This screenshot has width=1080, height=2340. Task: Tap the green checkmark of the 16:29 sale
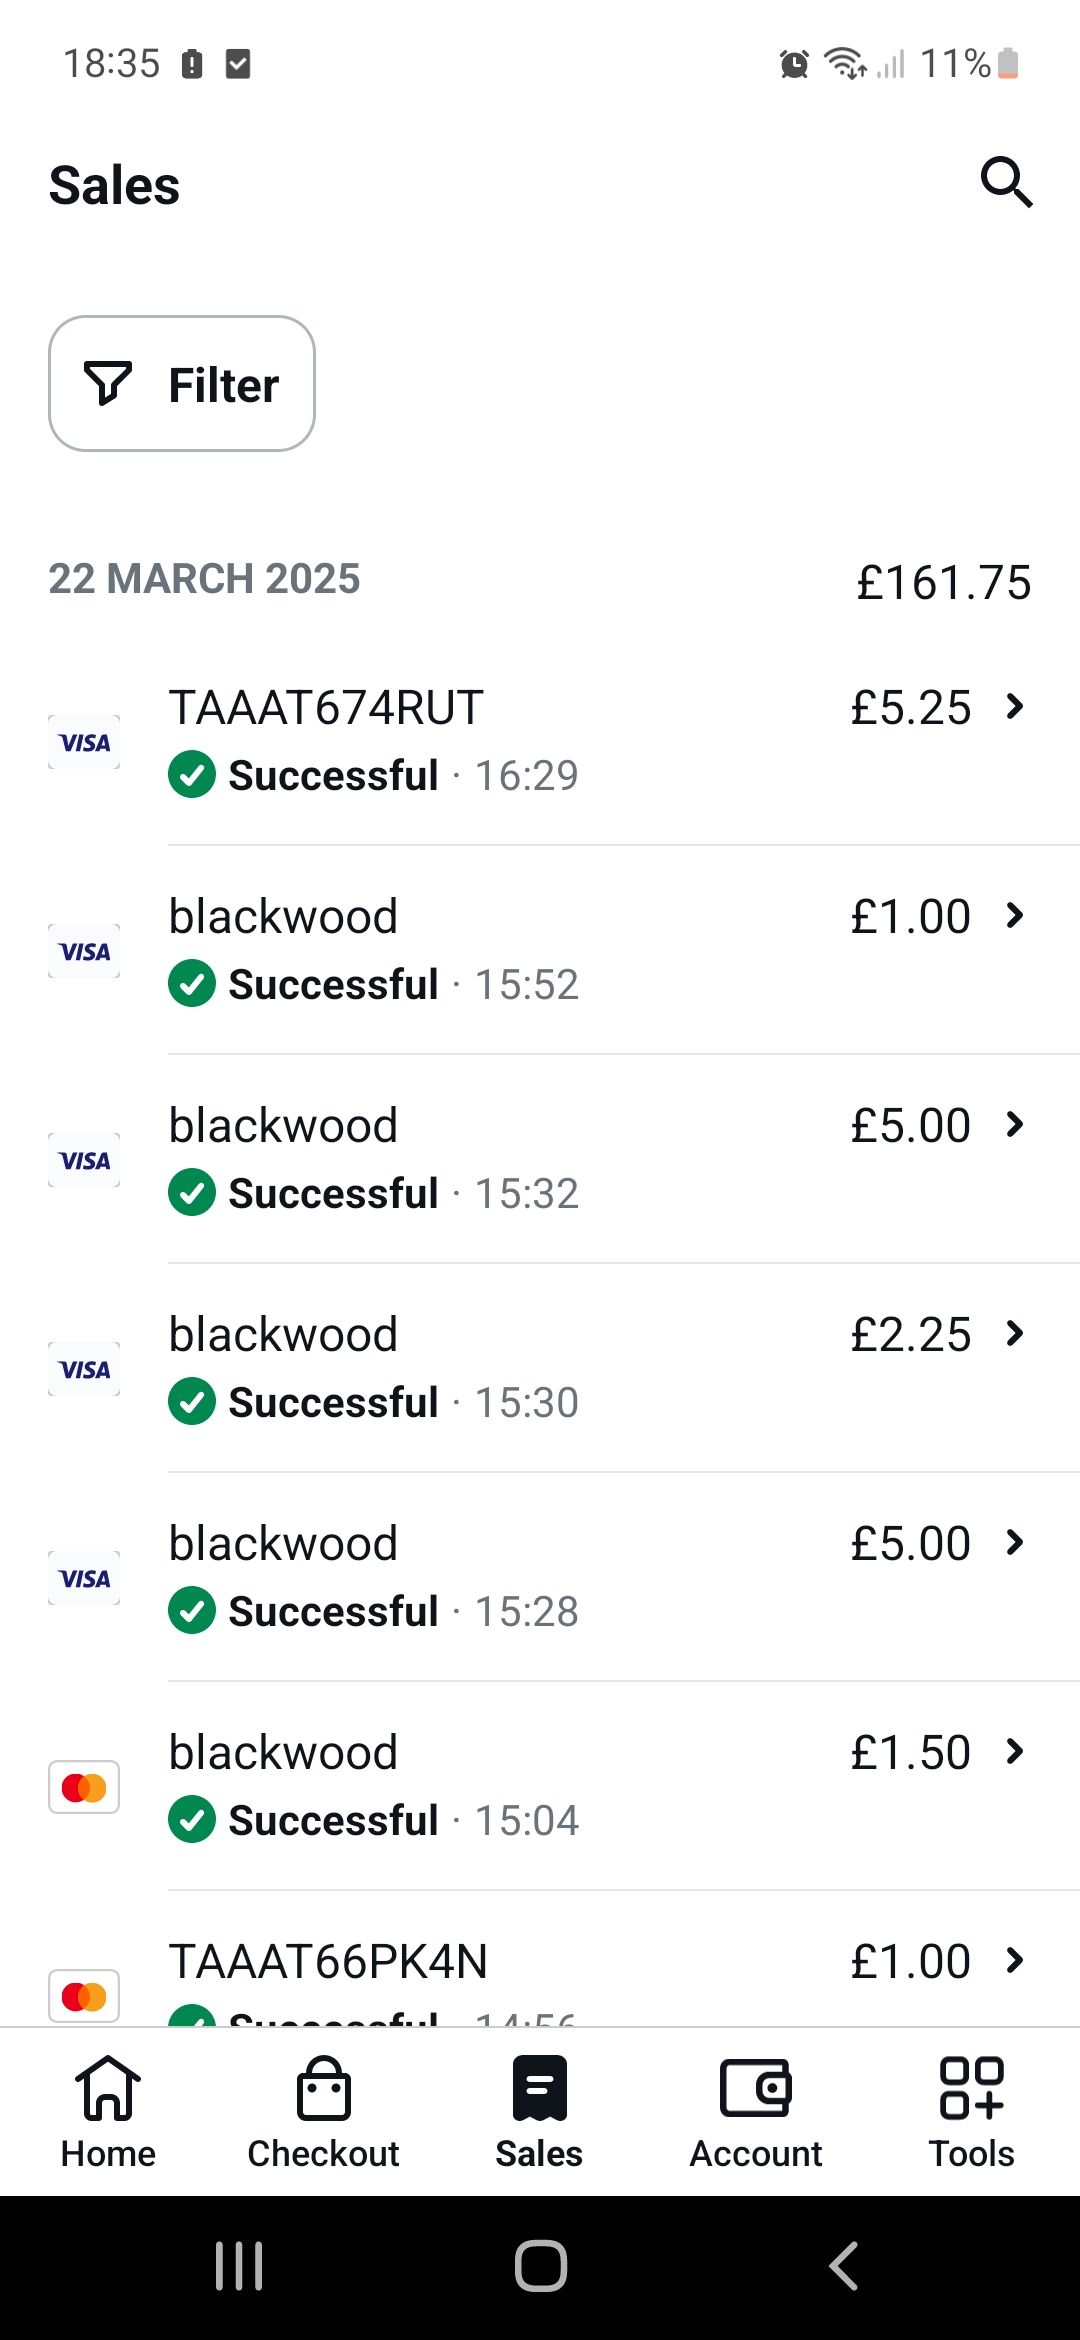[192, 775]
